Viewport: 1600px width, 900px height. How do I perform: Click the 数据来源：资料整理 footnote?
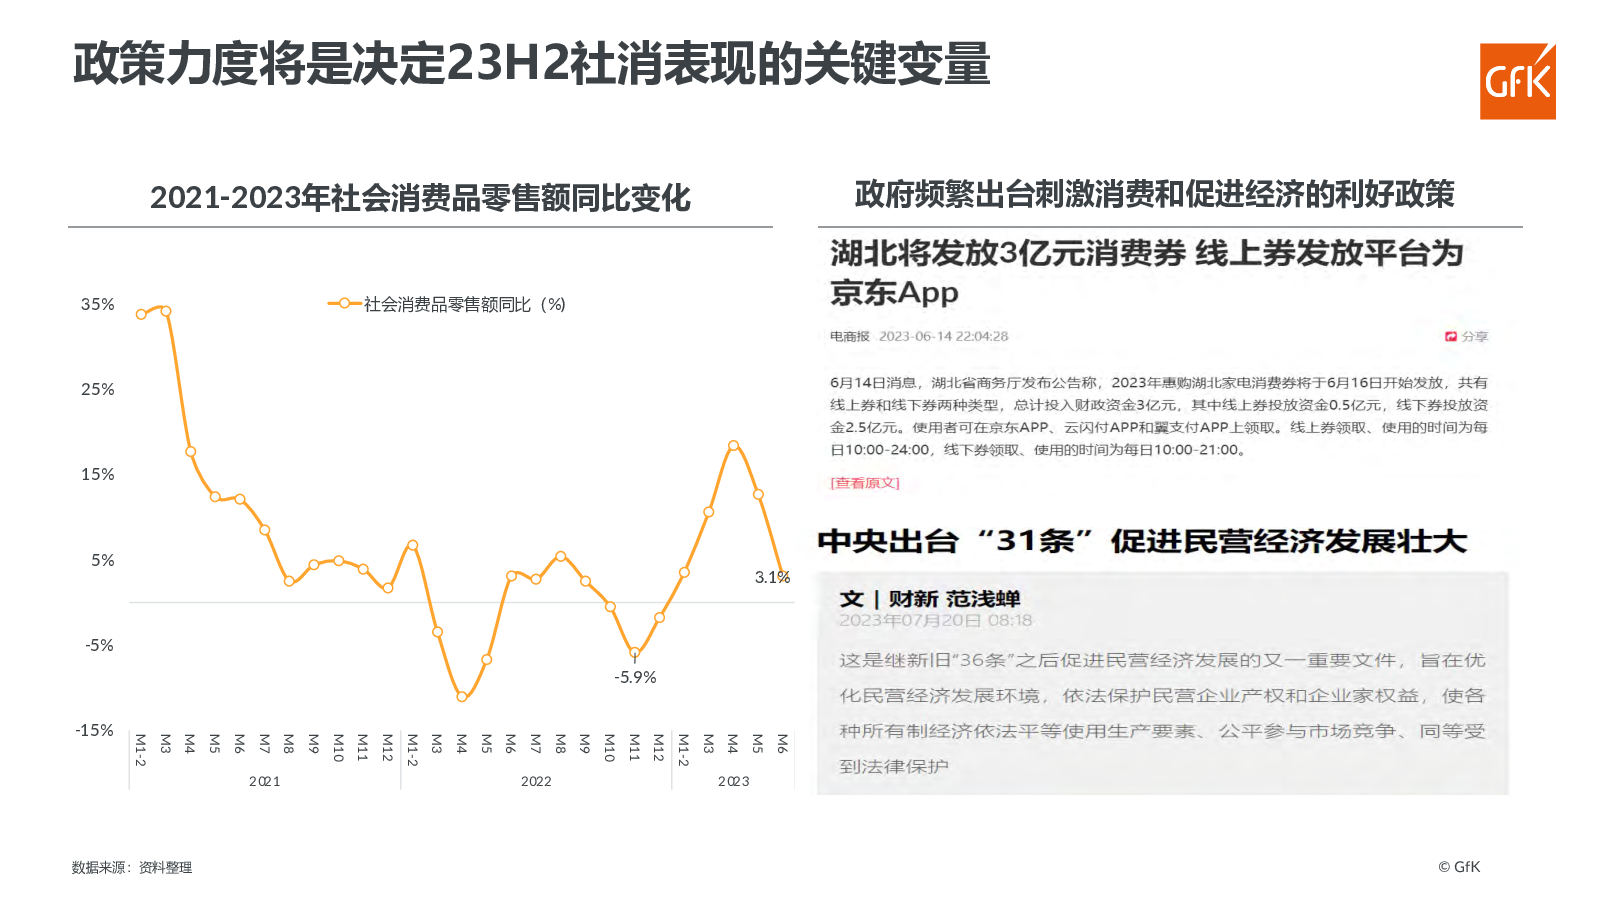click(x=132, y=867)
